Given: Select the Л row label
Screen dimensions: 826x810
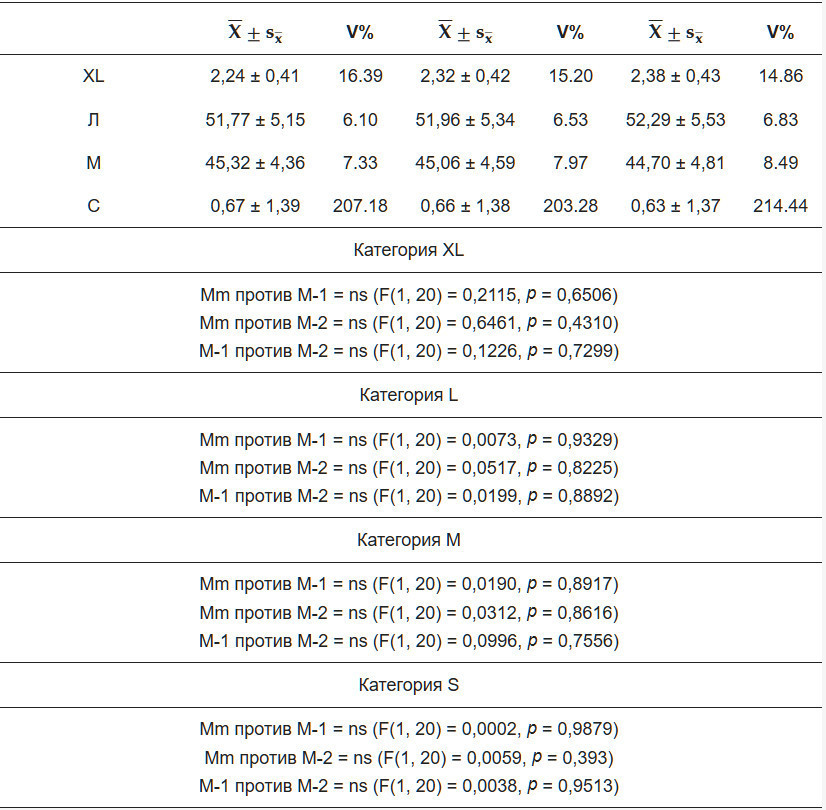Looking at the screenshot, I should [x=93, y=120].
